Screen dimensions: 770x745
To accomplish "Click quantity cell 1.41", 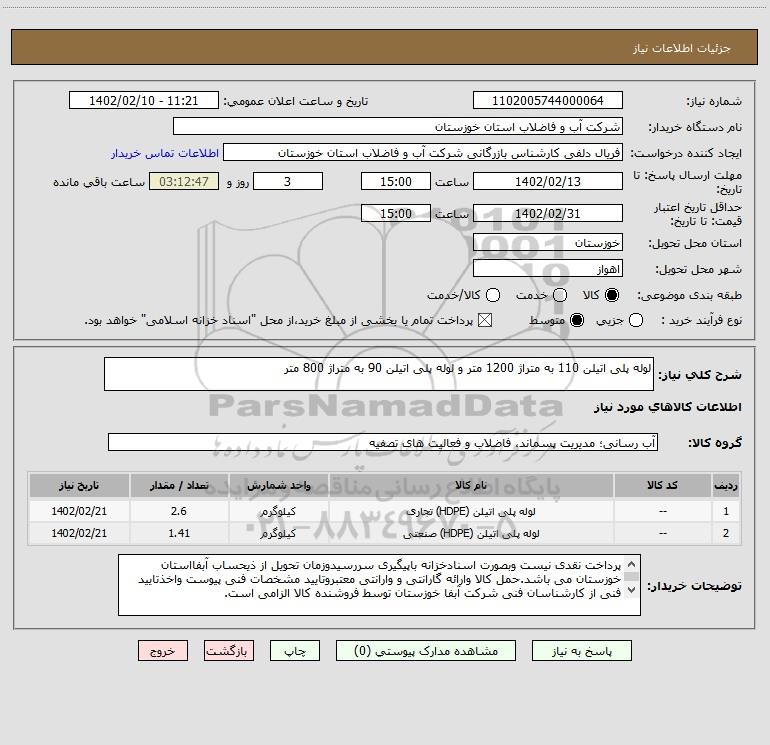I will tap(179, 533).
